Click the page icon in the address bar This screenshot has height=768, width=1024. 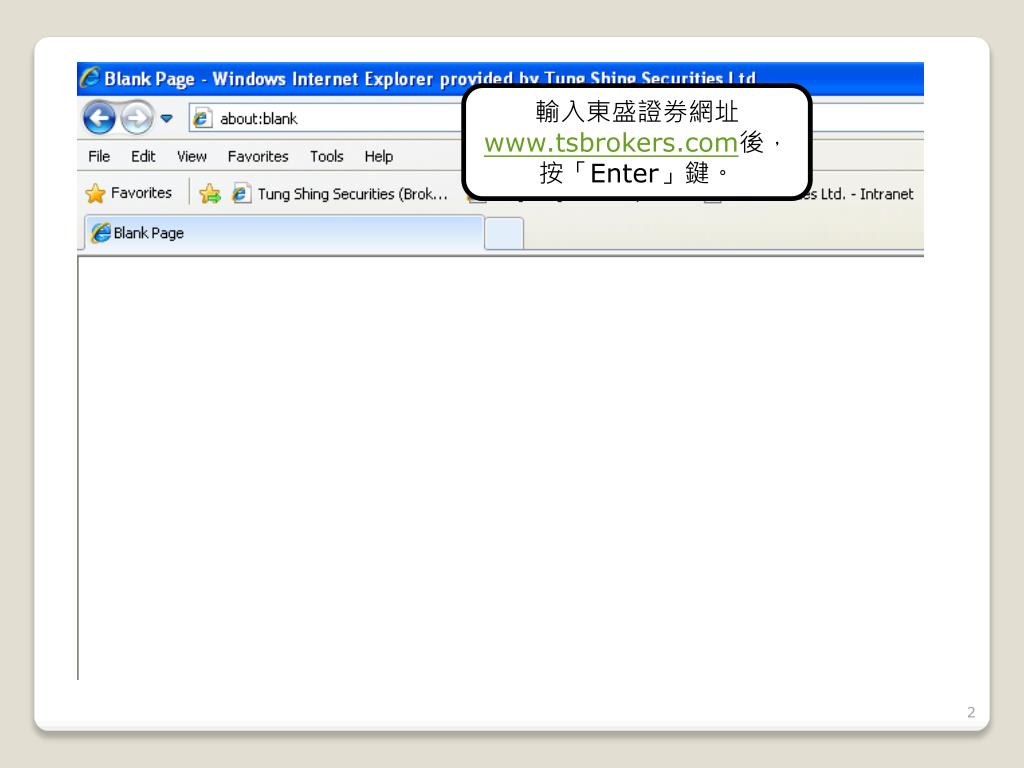point(202,118)
